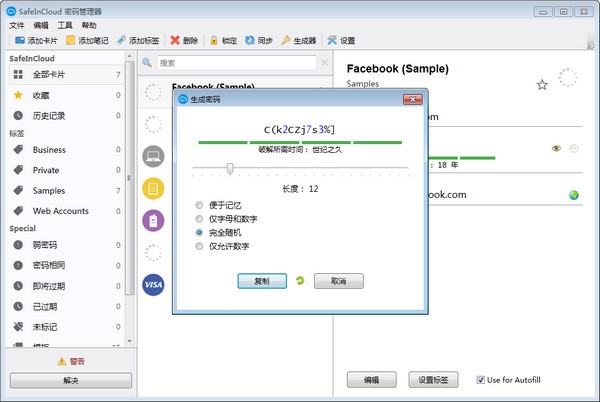600x402 pixels.
Task: Regenerate password with green refresh icon
Action: click(300, 281)
